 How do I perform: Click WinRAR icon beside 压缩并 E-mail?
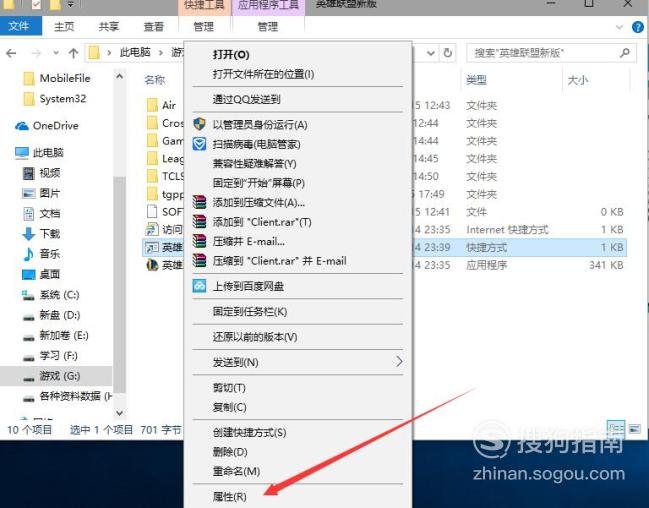tap(200, 241)
